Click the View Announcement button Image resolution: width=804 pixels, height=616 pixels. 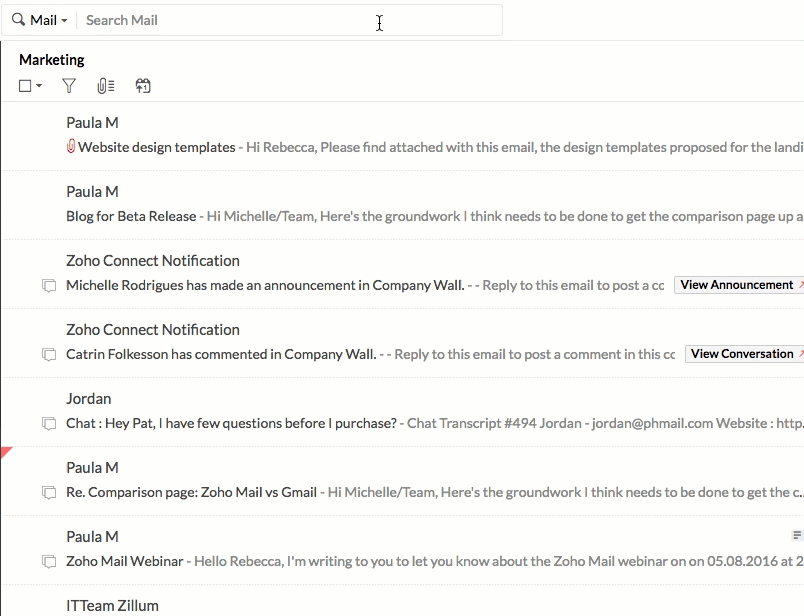(x=738, y=284)
